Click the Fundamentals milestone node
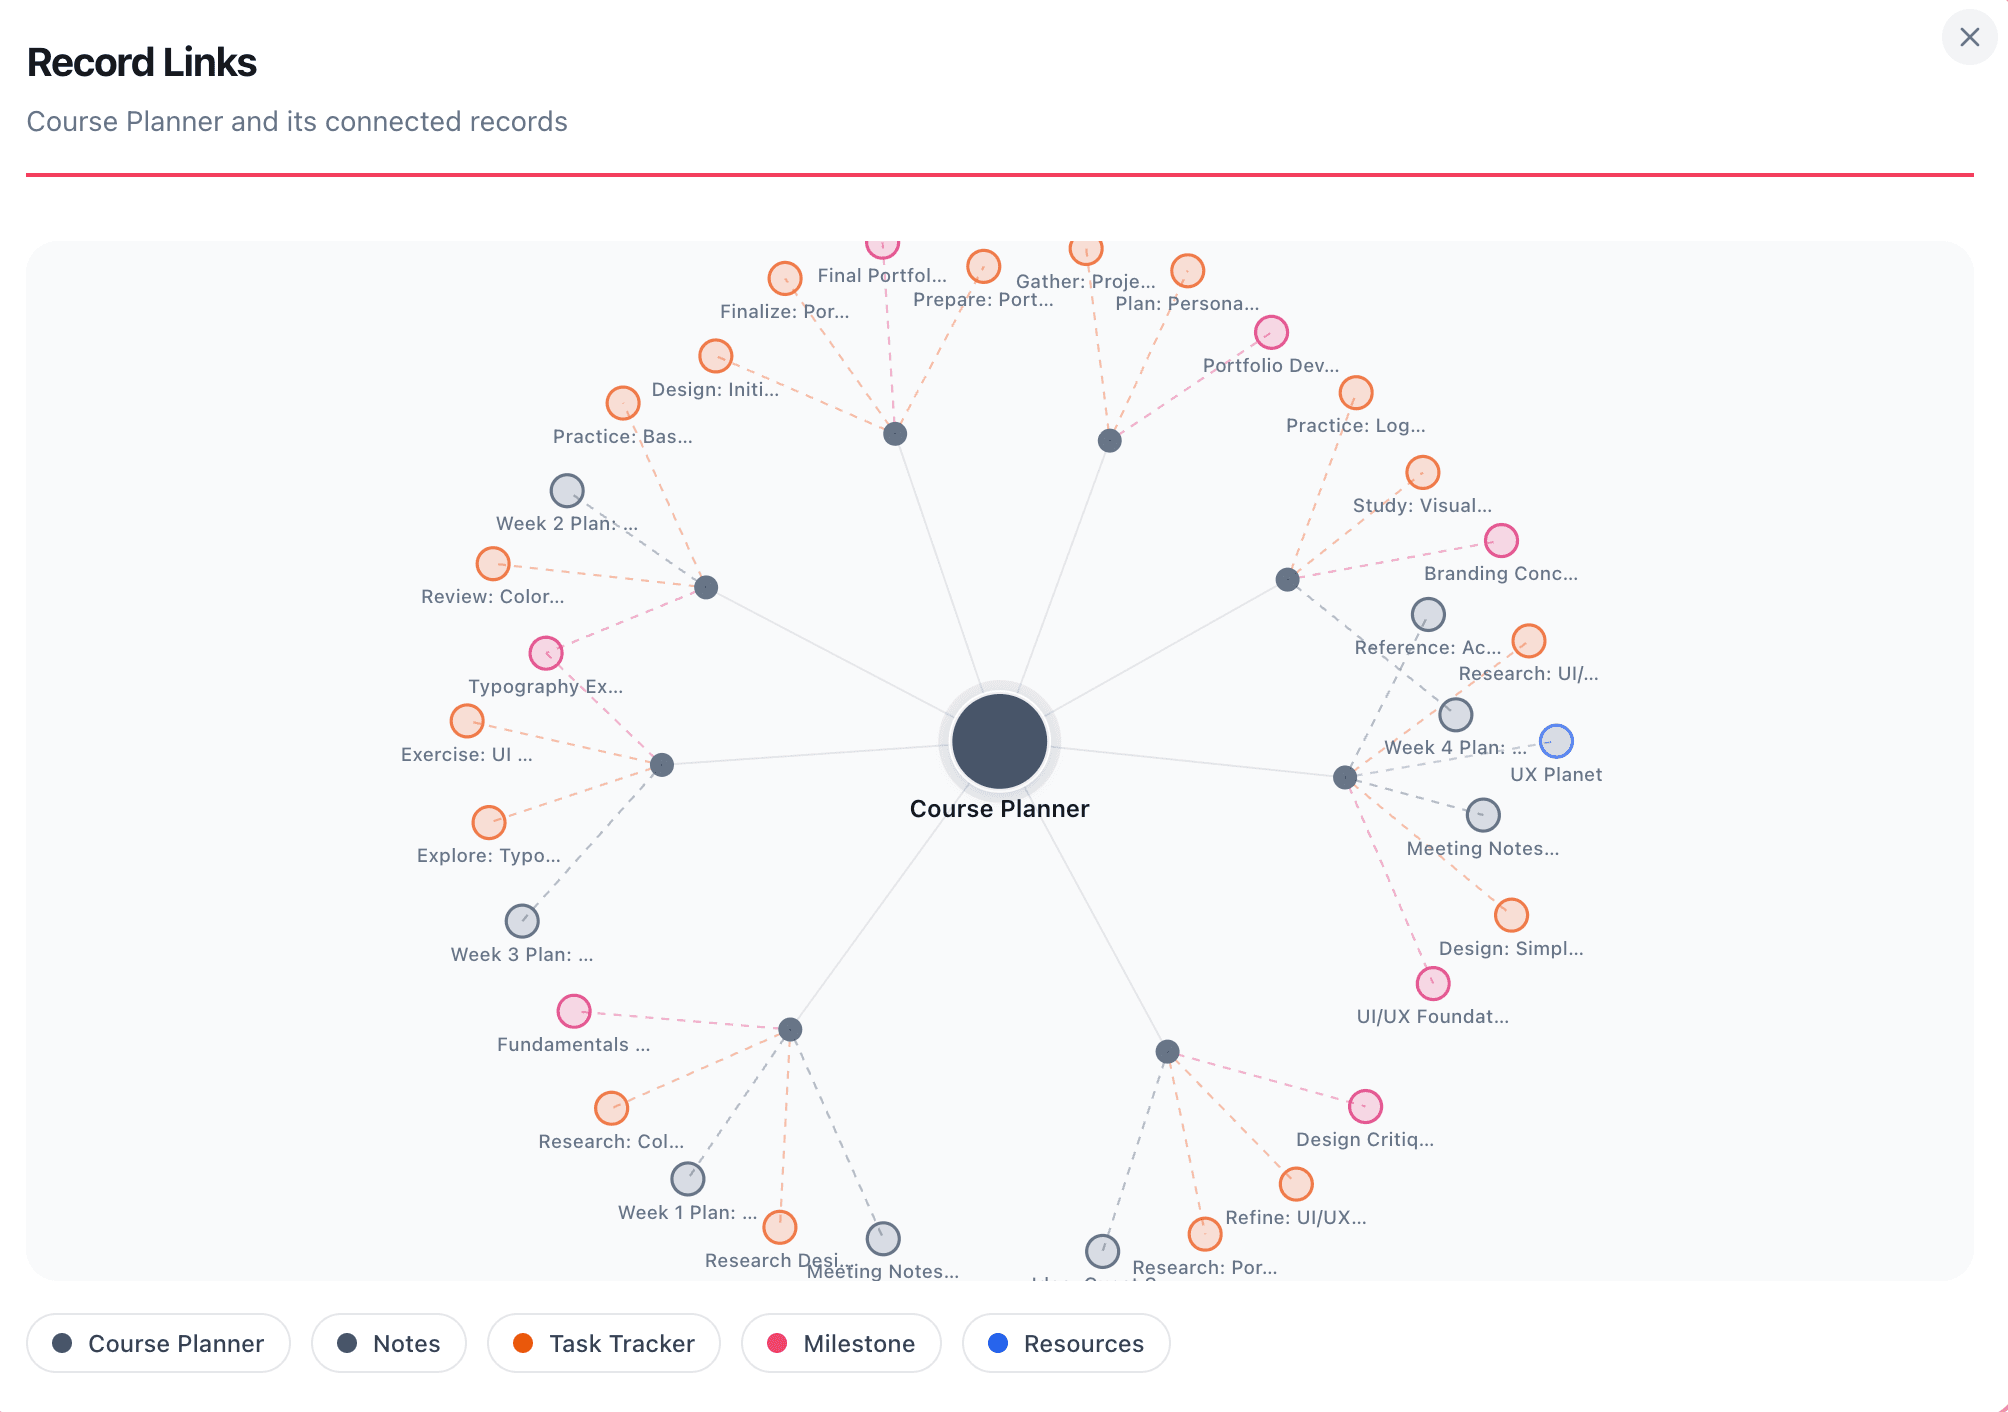Viewport: 2008px width, 1412px height. [x=574, y=1011]
